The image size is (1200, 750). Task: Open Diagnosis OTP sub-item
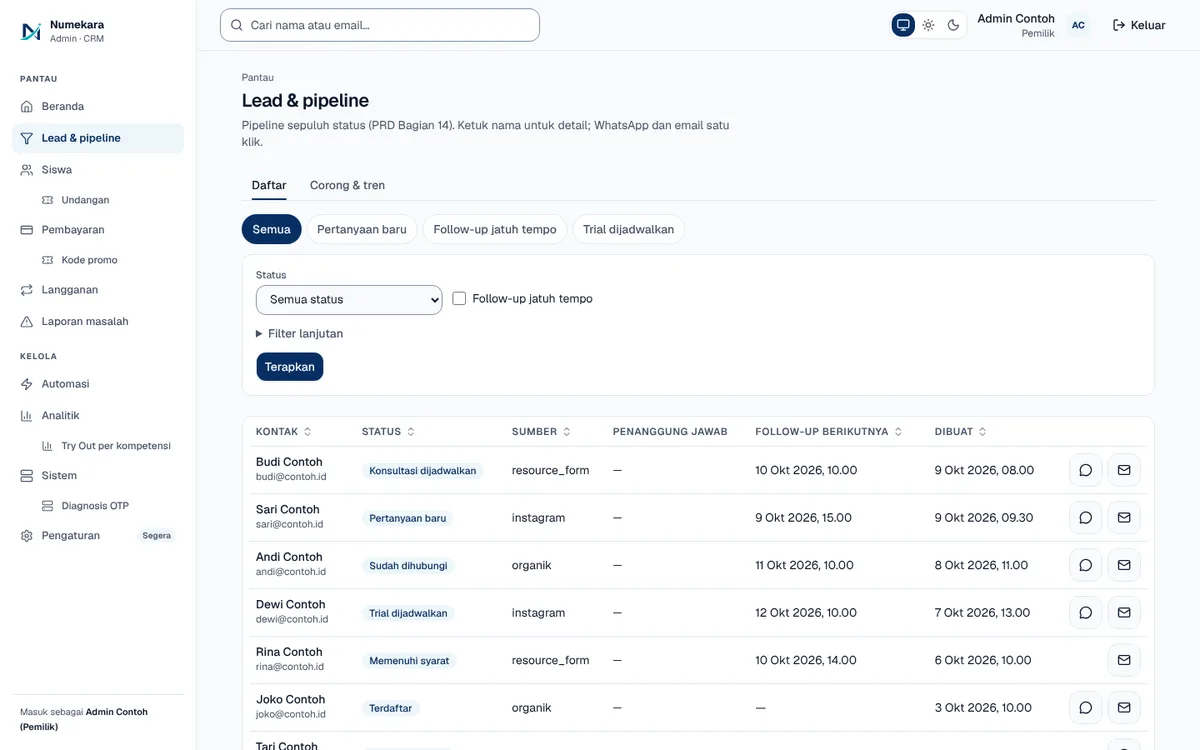(x=108, y=506)
